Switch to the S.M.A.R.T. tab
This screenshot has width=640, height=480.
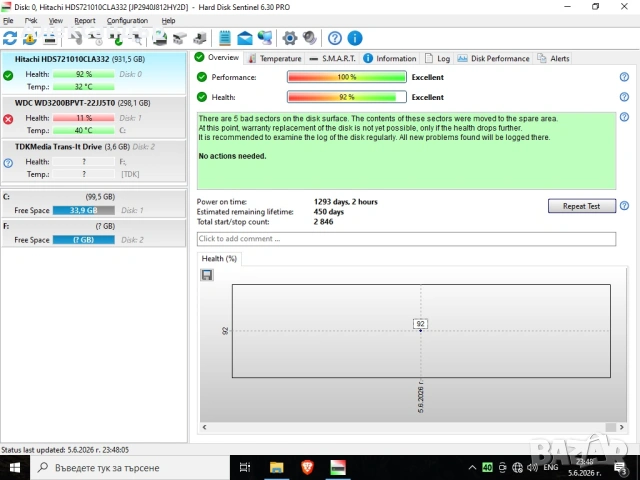point(333,58)
